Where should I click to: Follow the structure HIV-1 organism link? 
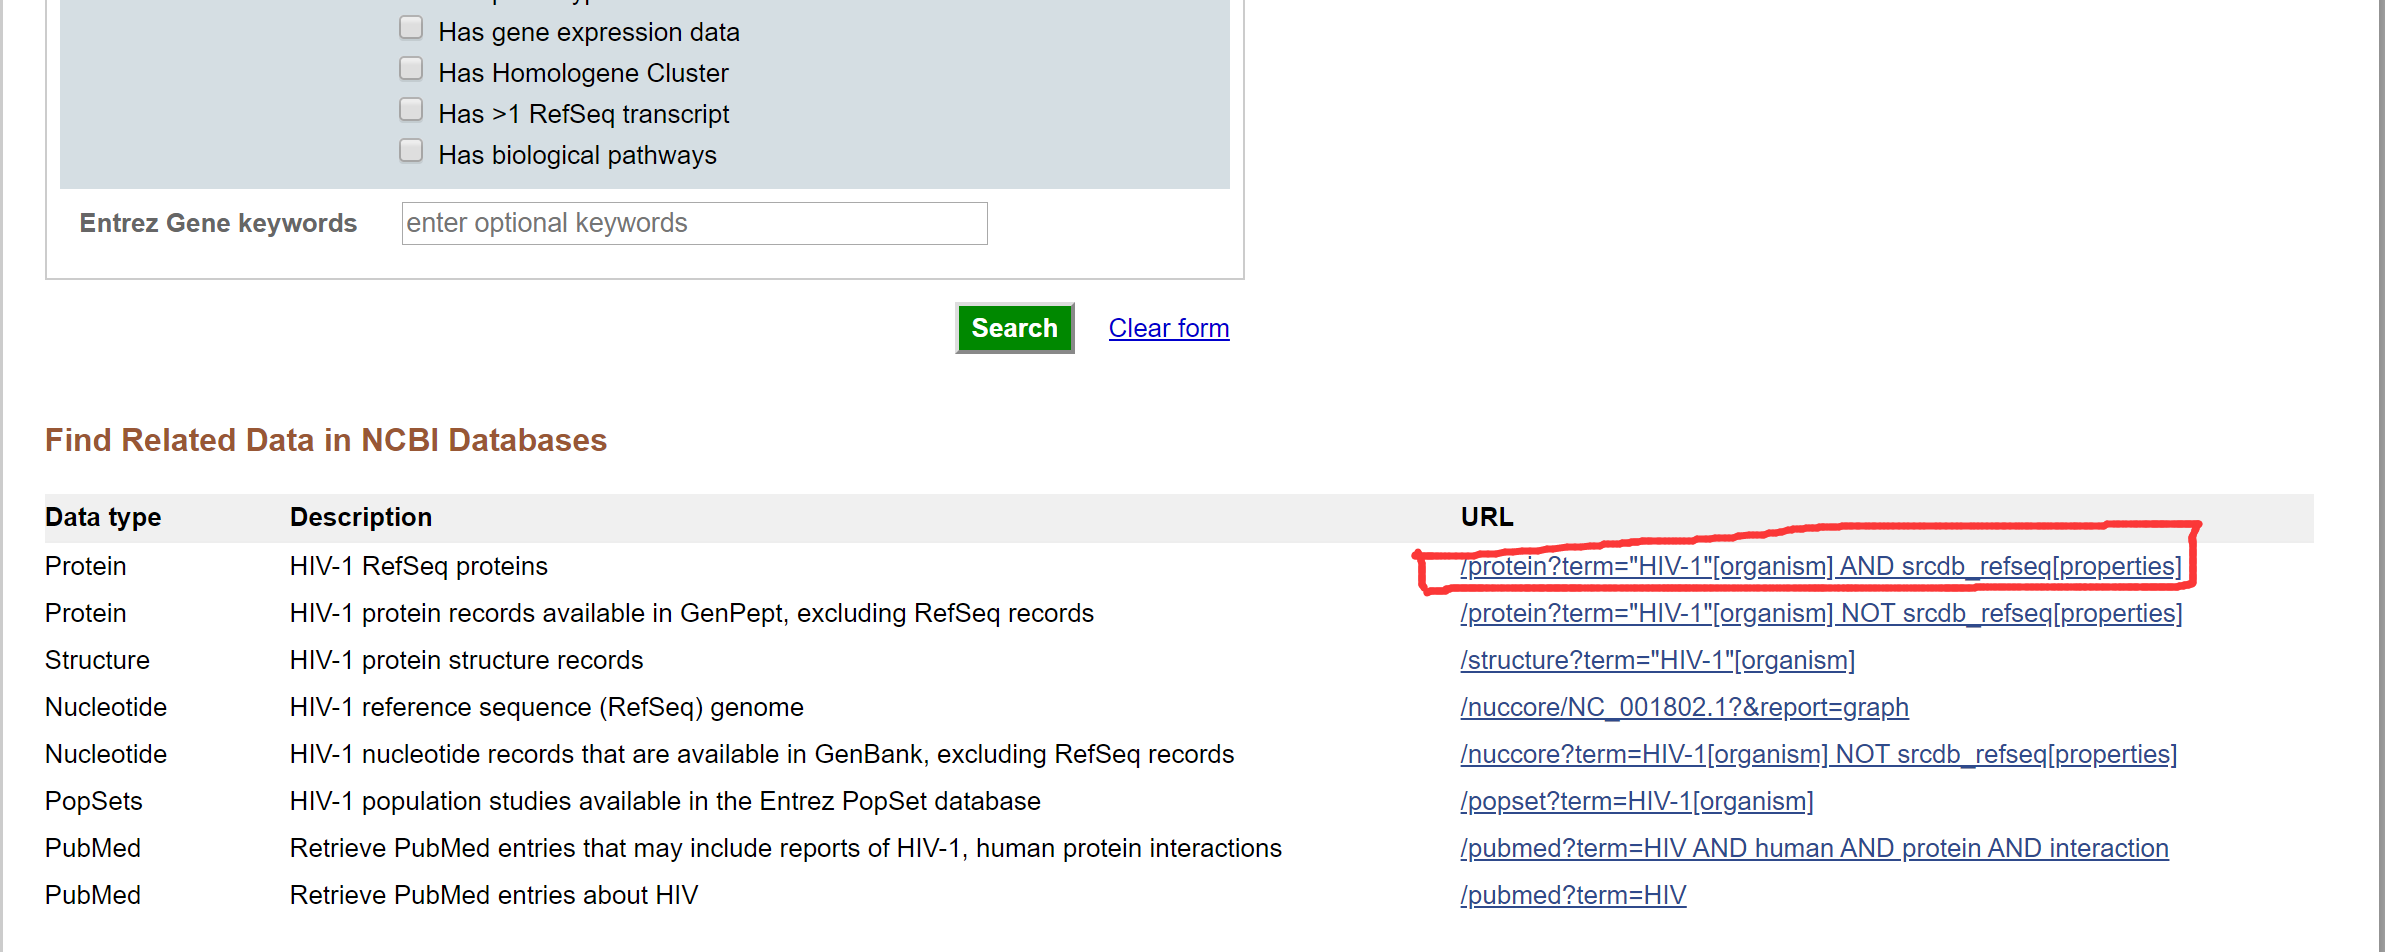[x=1657, y=660]
